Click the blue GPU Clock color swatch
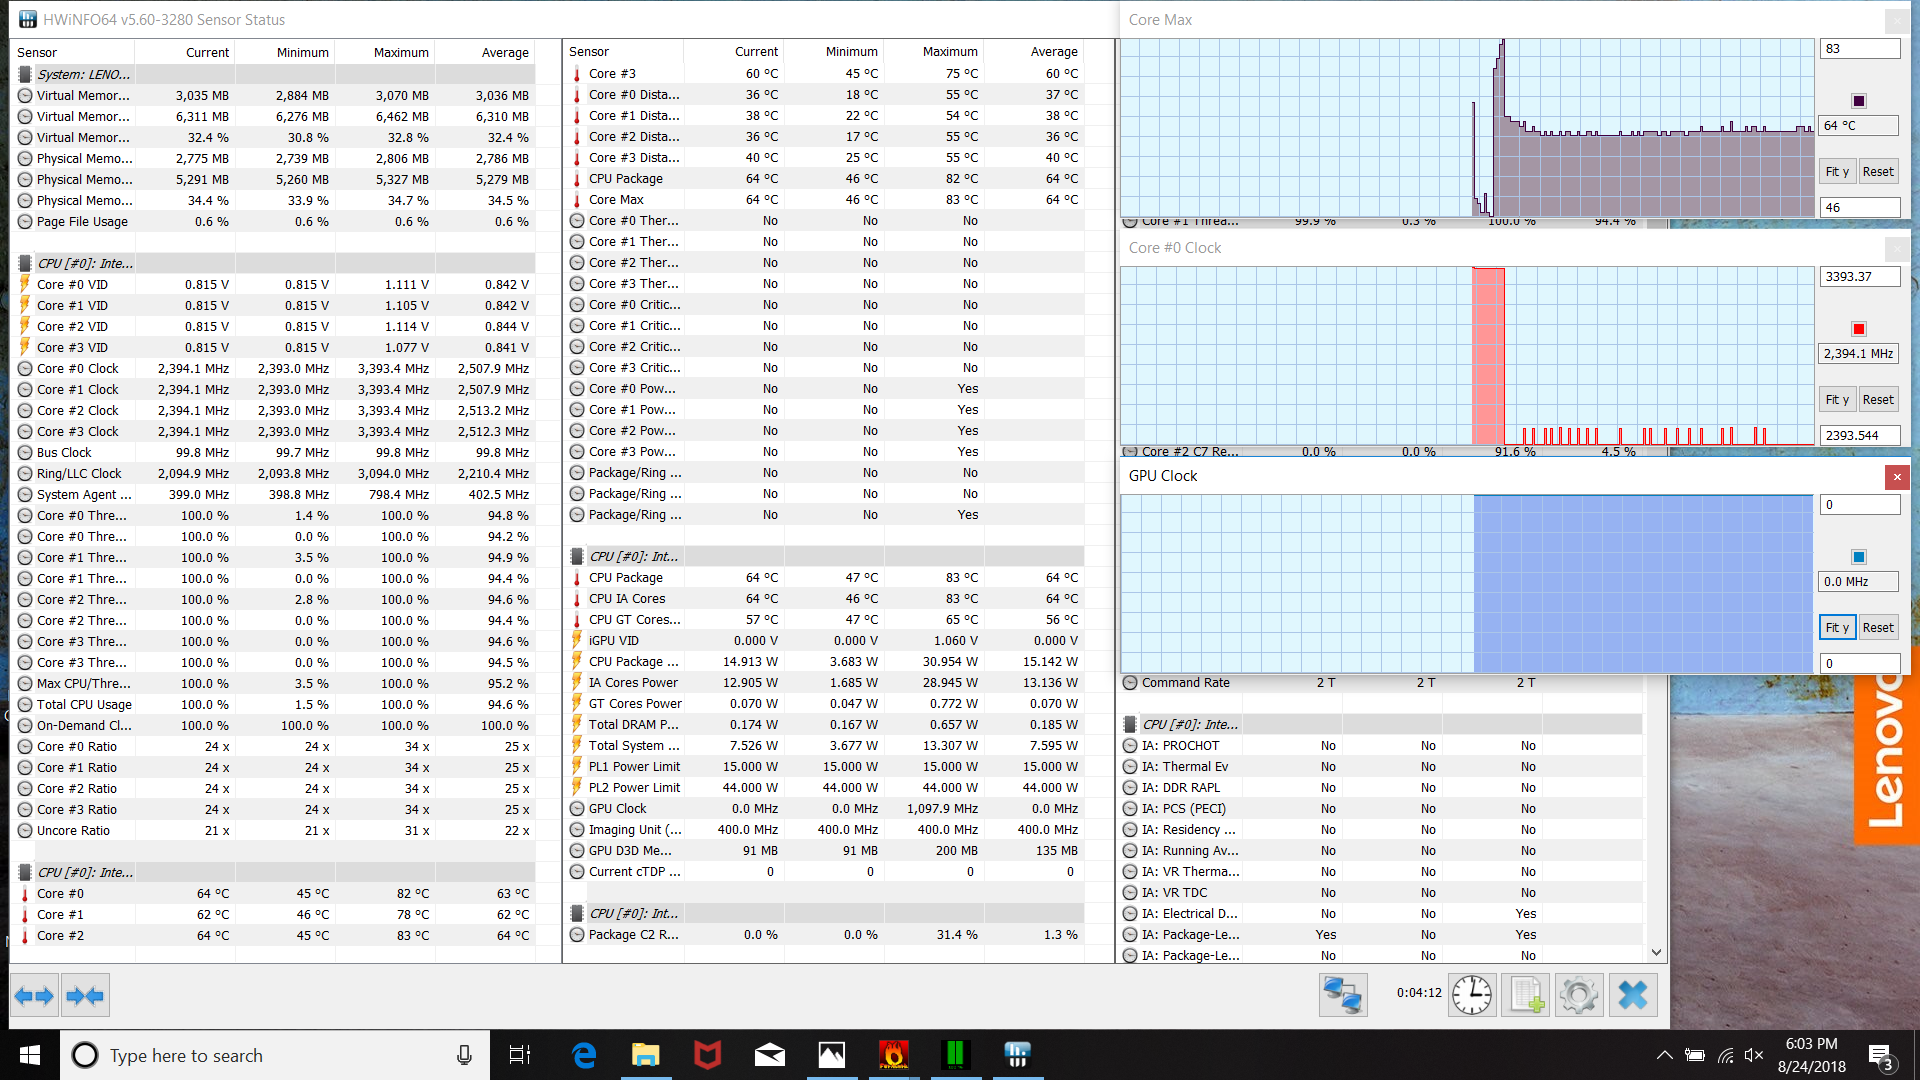This screenshot has width=1920, height=1080. tap(1859, 557)
